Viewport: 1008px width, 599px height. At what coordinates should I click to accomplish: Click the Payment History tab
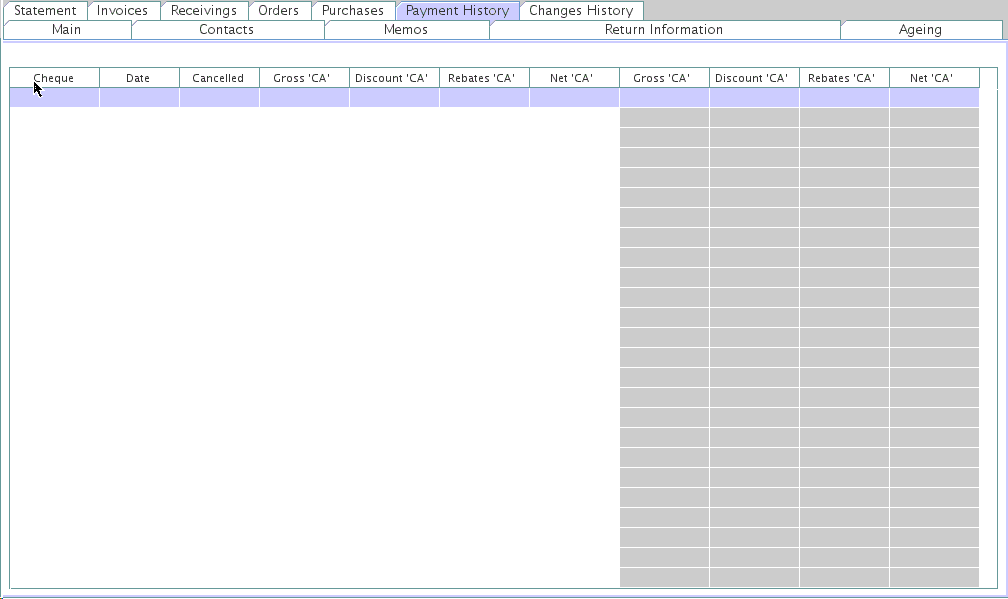point(457,10)
